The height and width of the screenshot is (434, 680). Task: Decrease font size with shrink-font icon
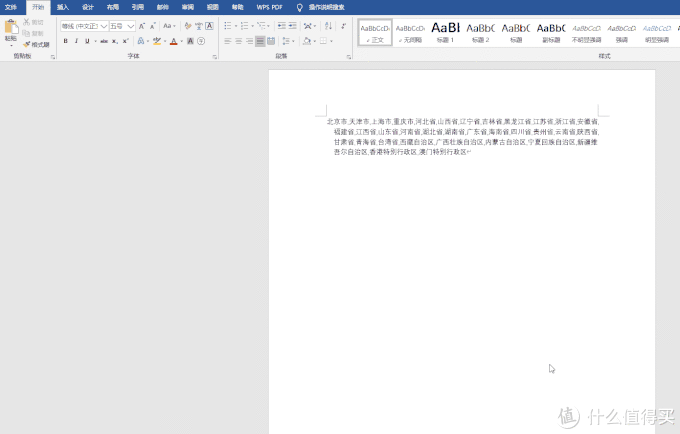(x=153, y=26)
